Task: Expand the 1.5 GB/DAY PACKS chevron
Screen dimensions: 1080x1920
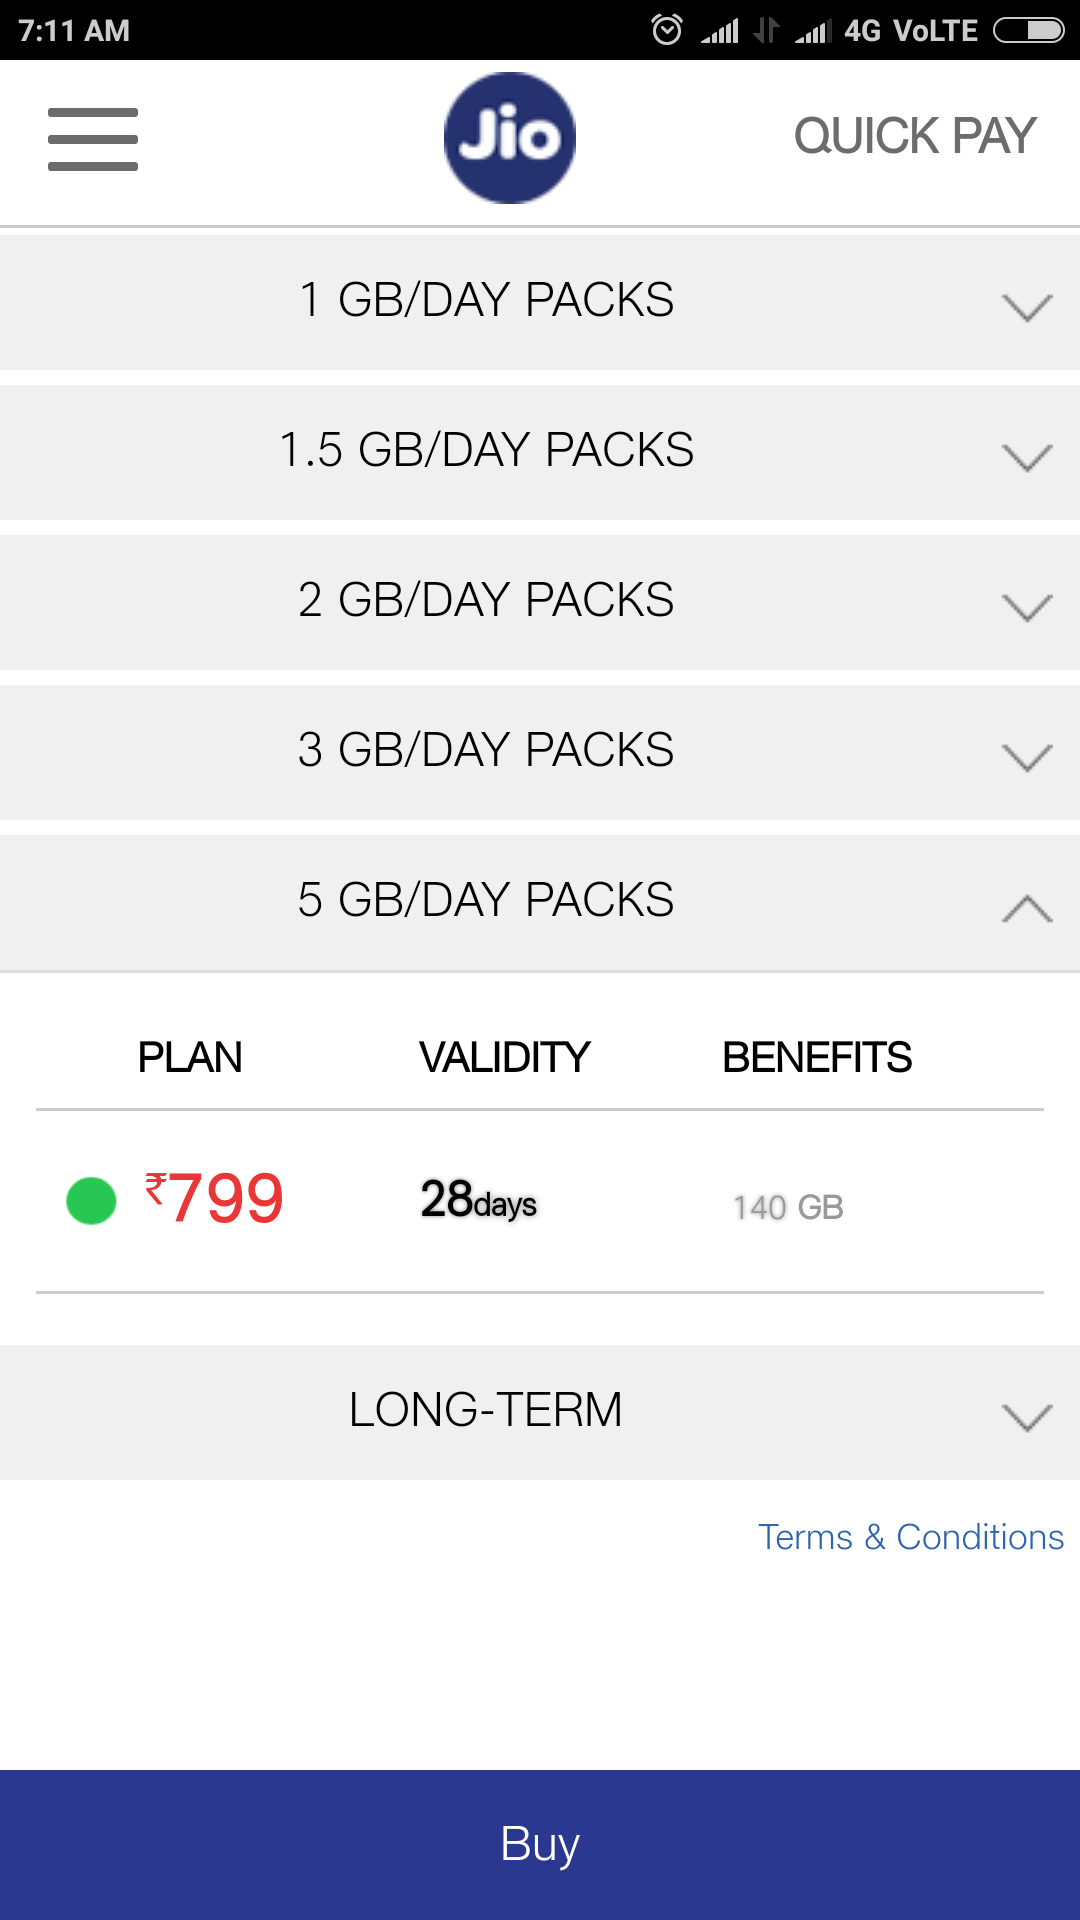Action: (x=1027, y=457)
